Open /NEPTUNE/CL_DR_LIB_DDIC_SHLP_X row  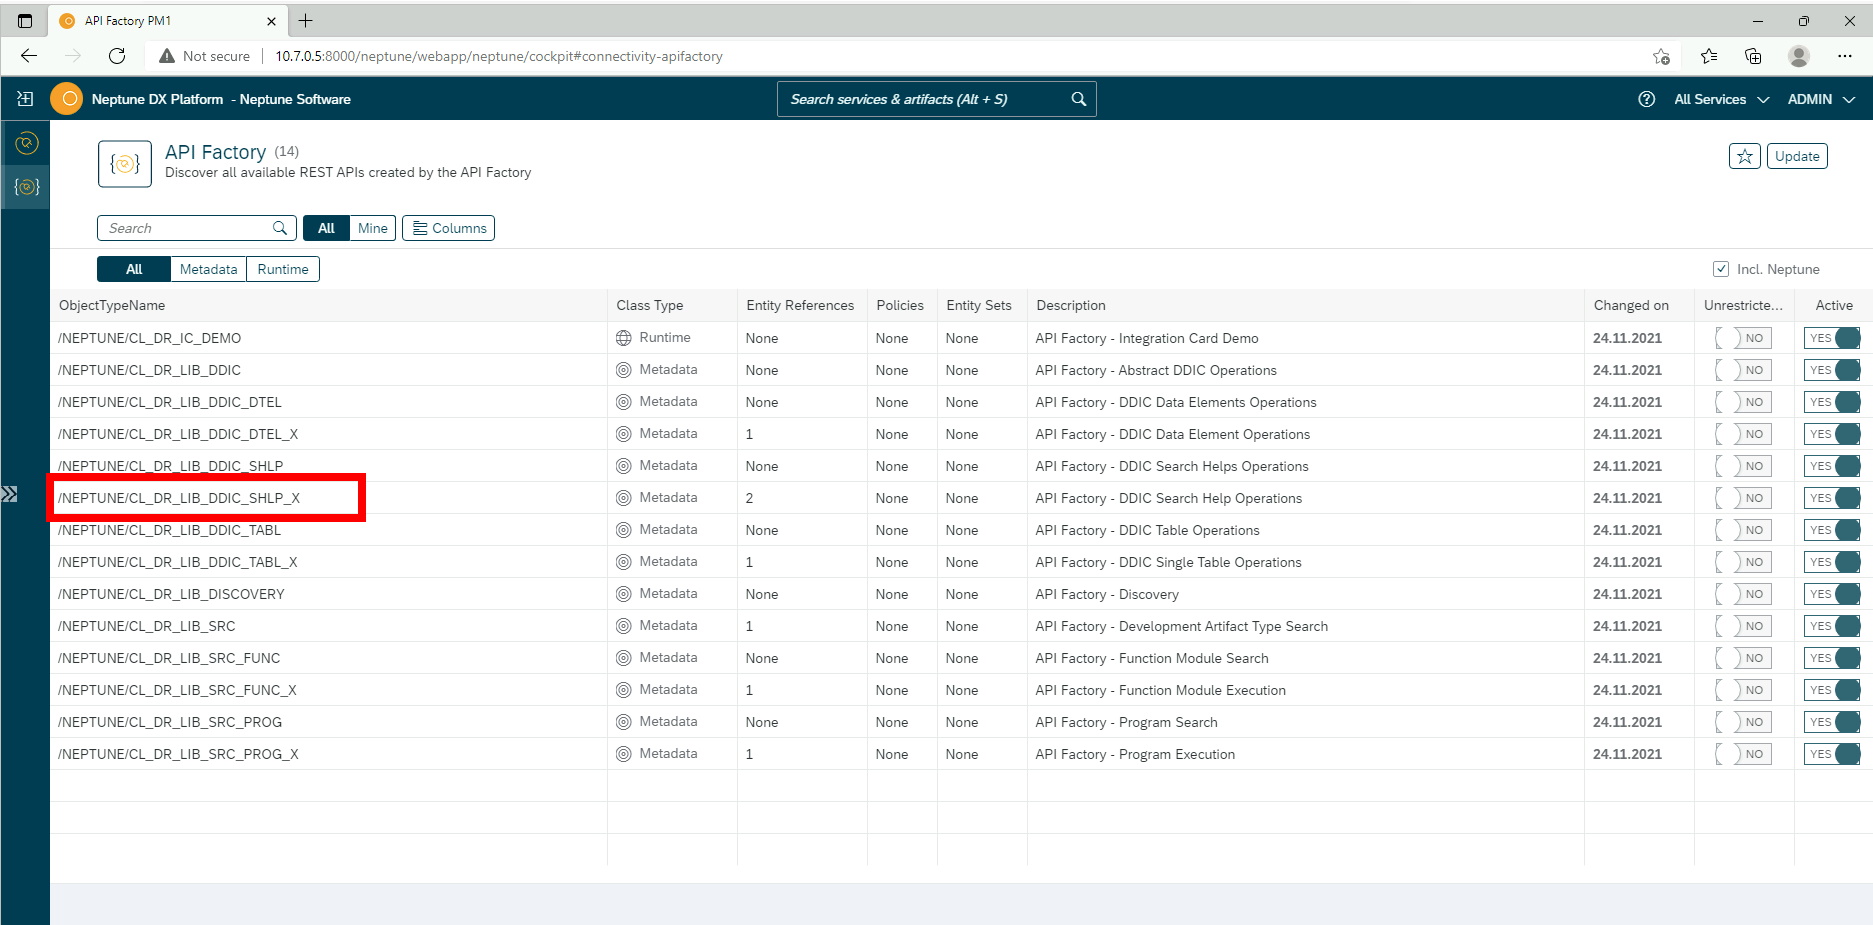tap(179, 498)
